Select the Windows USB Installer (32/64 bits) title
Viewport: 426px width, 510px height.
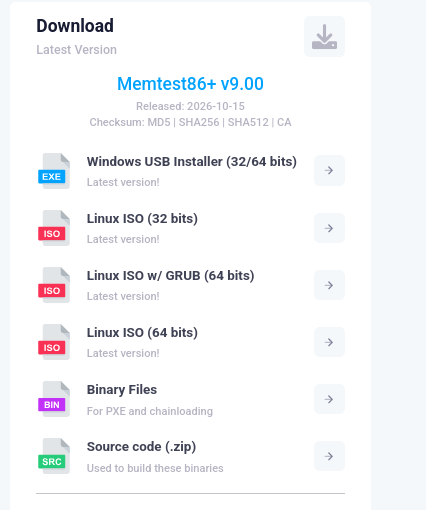pyautogui.click(x=192, y=162)
